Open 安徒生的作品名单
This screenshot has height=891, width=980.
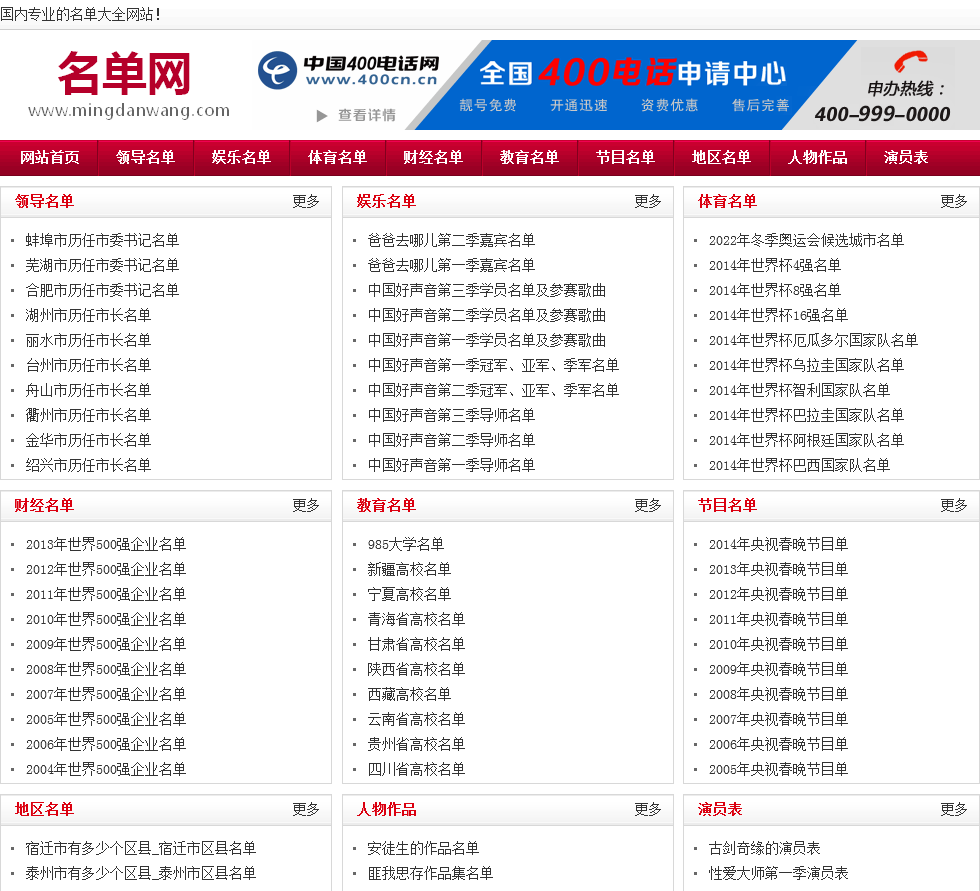point(423,849)
